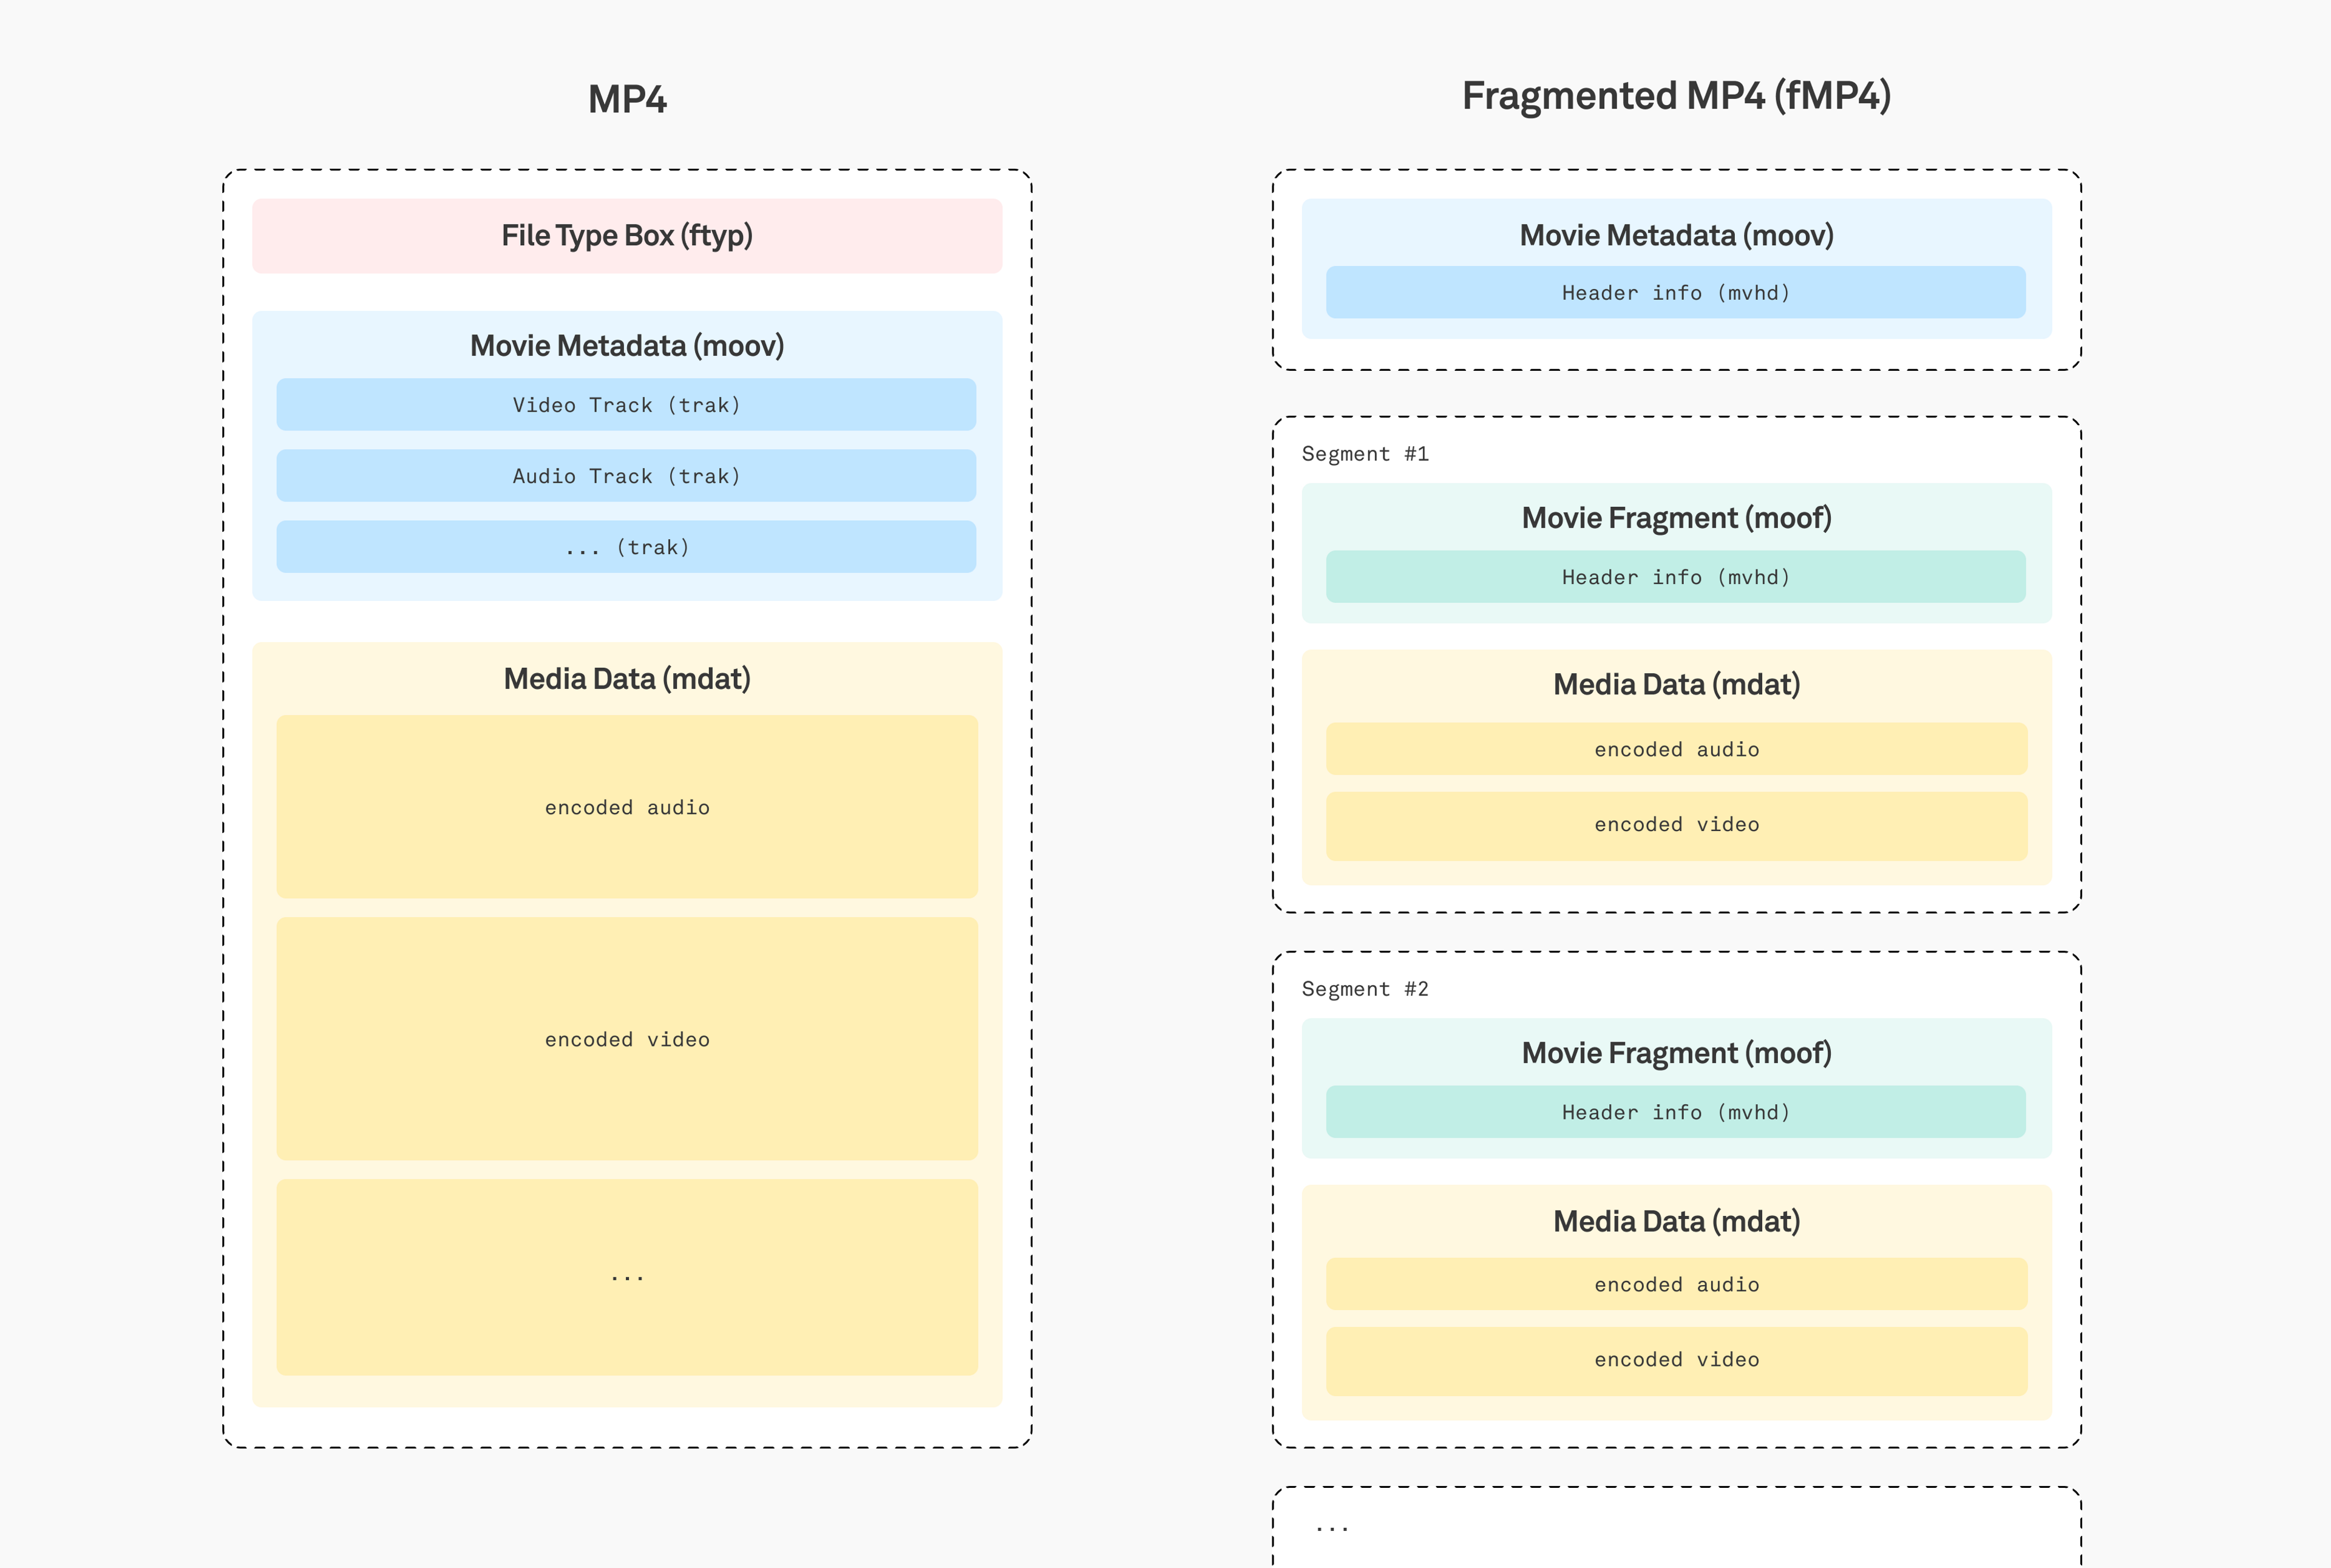Click encoded audio bar in Segment #2
The height and width of the screenshot is (1568, 2331).
click(1676, 1284)
